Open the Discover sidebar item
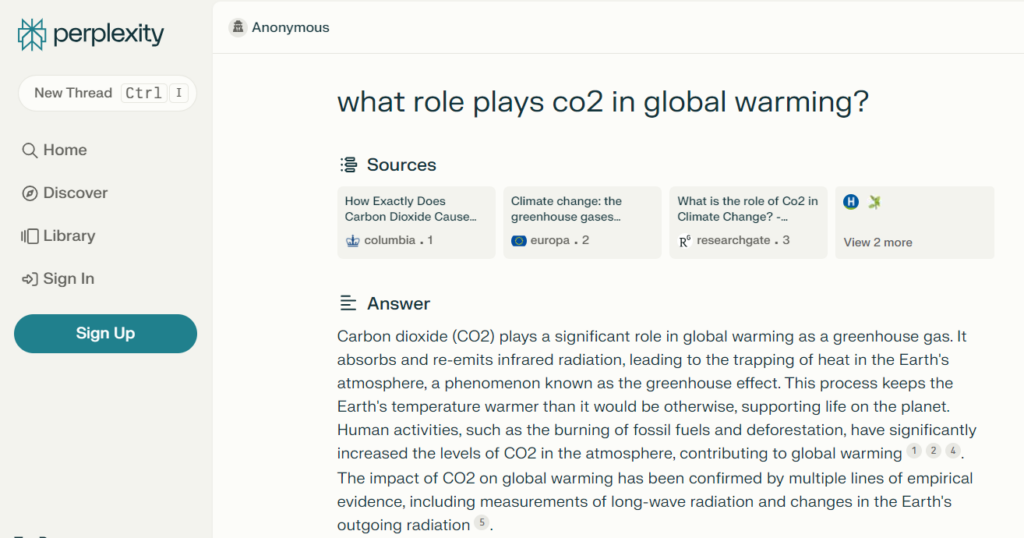1024x538 pixels. point(65,193)
